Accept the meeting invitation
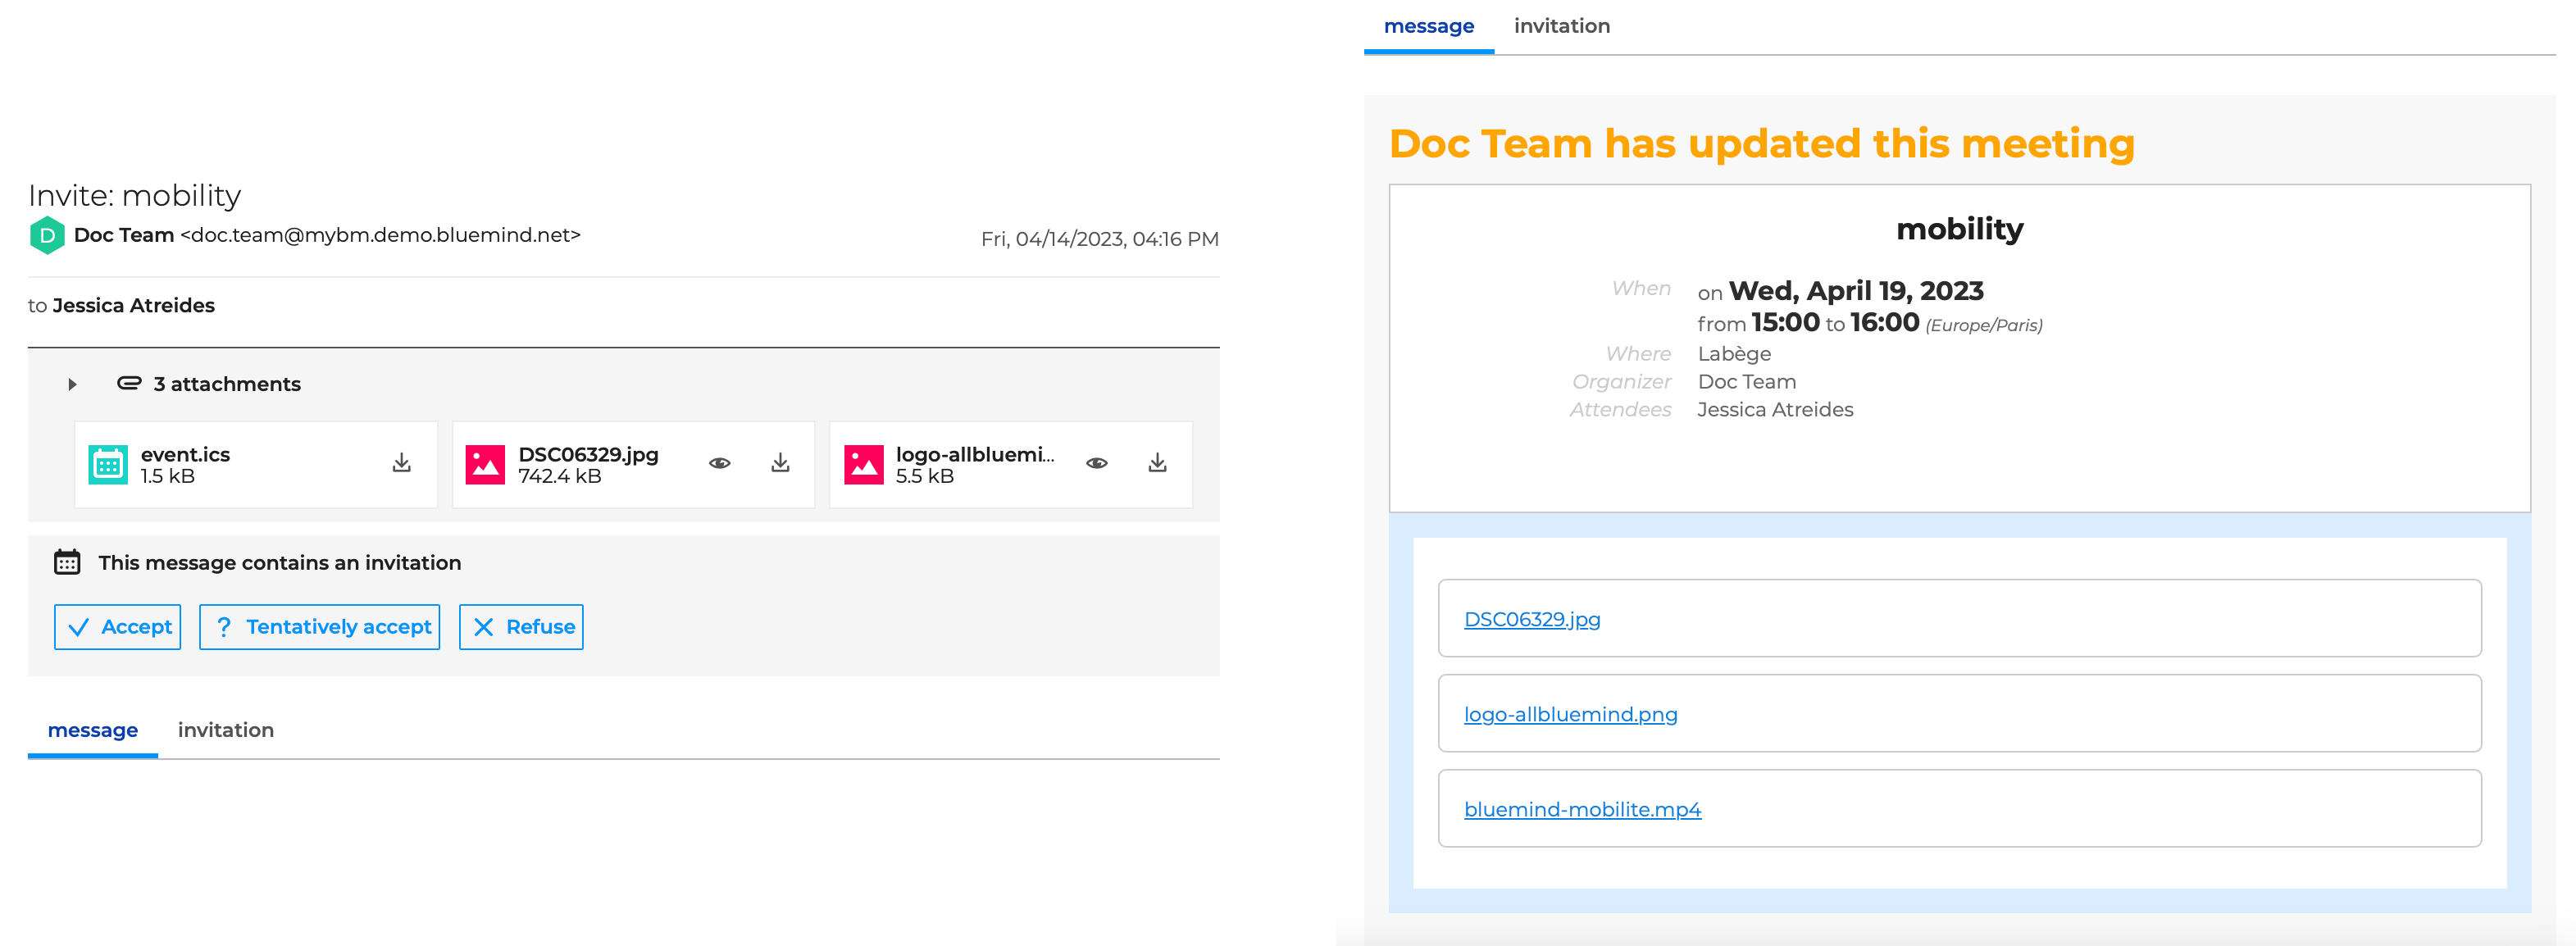This screenshot has width=2576, height=946. pyautogui.click(x=118, y=627)
